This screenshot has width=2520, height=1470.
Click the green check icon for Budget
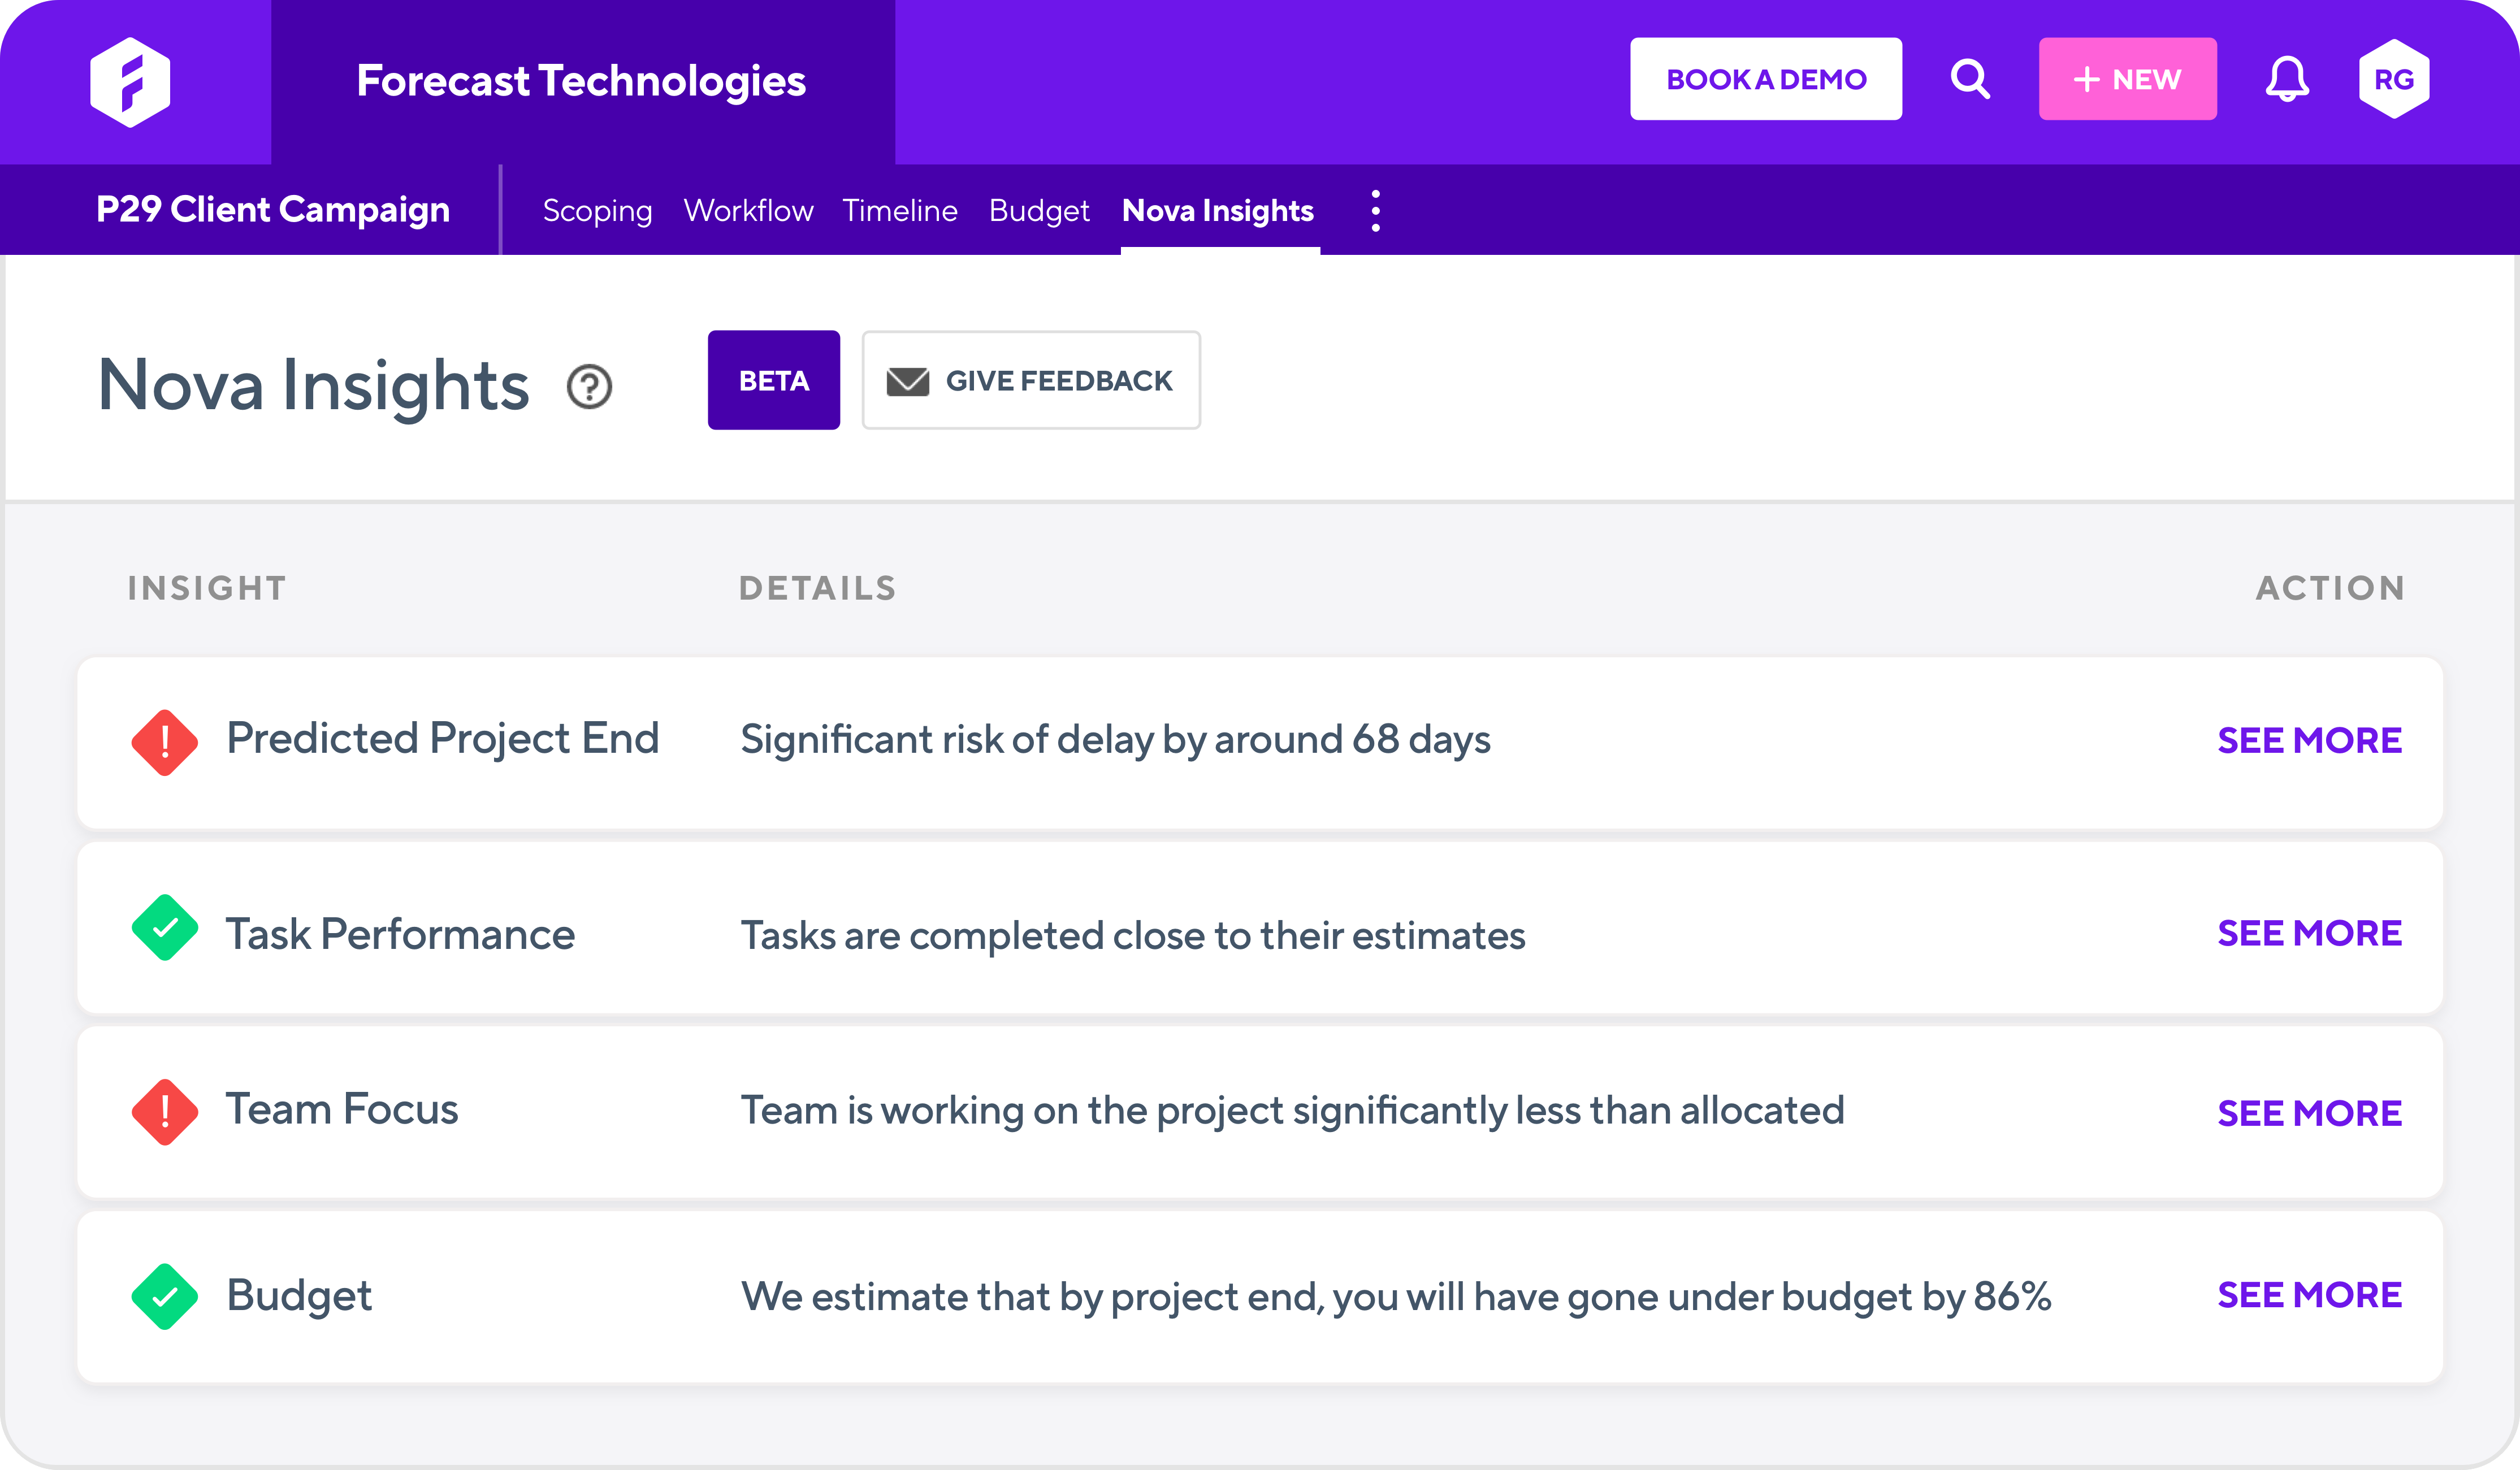[x=163, y=1295]
